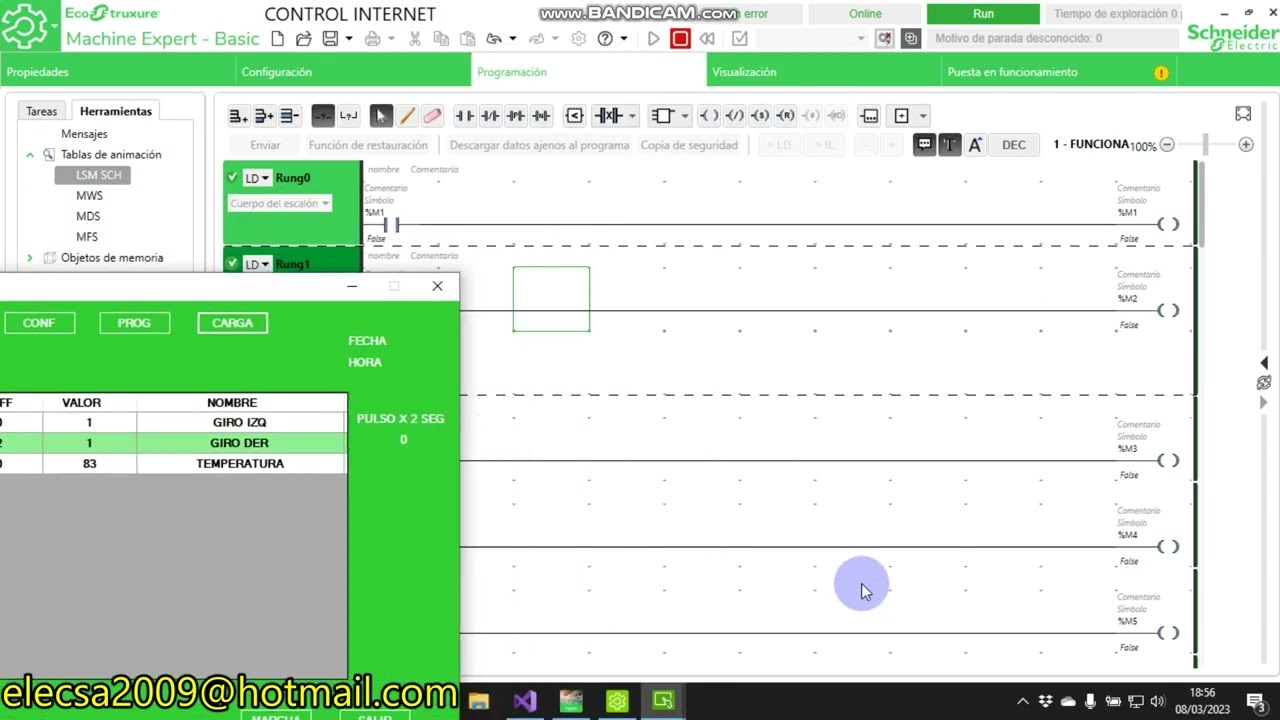
Task: Open the Propiedades tab
Action: coord(38,72)
